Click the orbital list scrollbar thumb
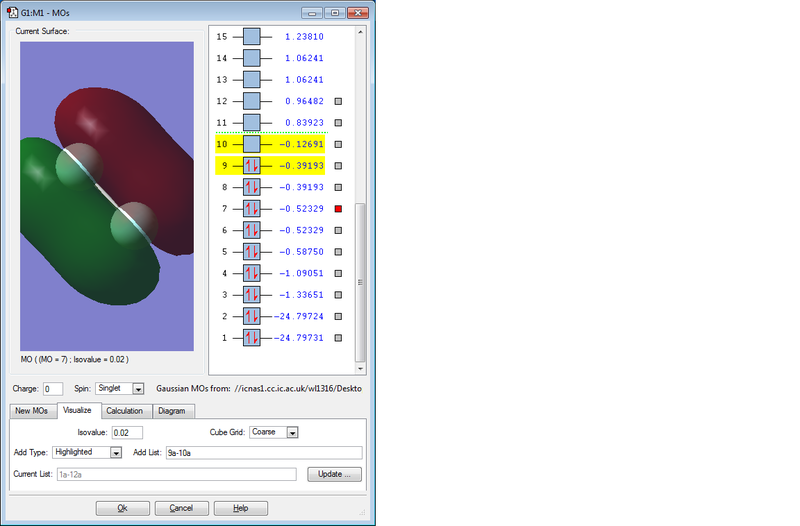The height and width of the screenshot is (526, 800). click(360, 282)
